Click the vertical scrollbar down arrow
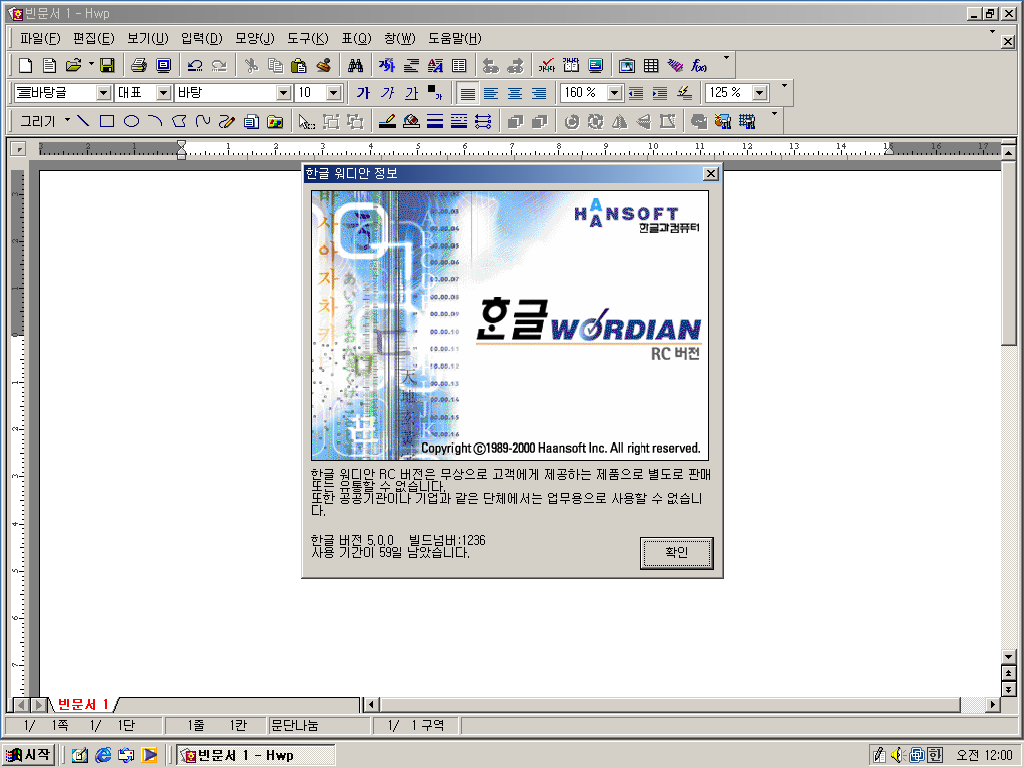Viewport: 1024px width, 768px height. coord(1008,657)
